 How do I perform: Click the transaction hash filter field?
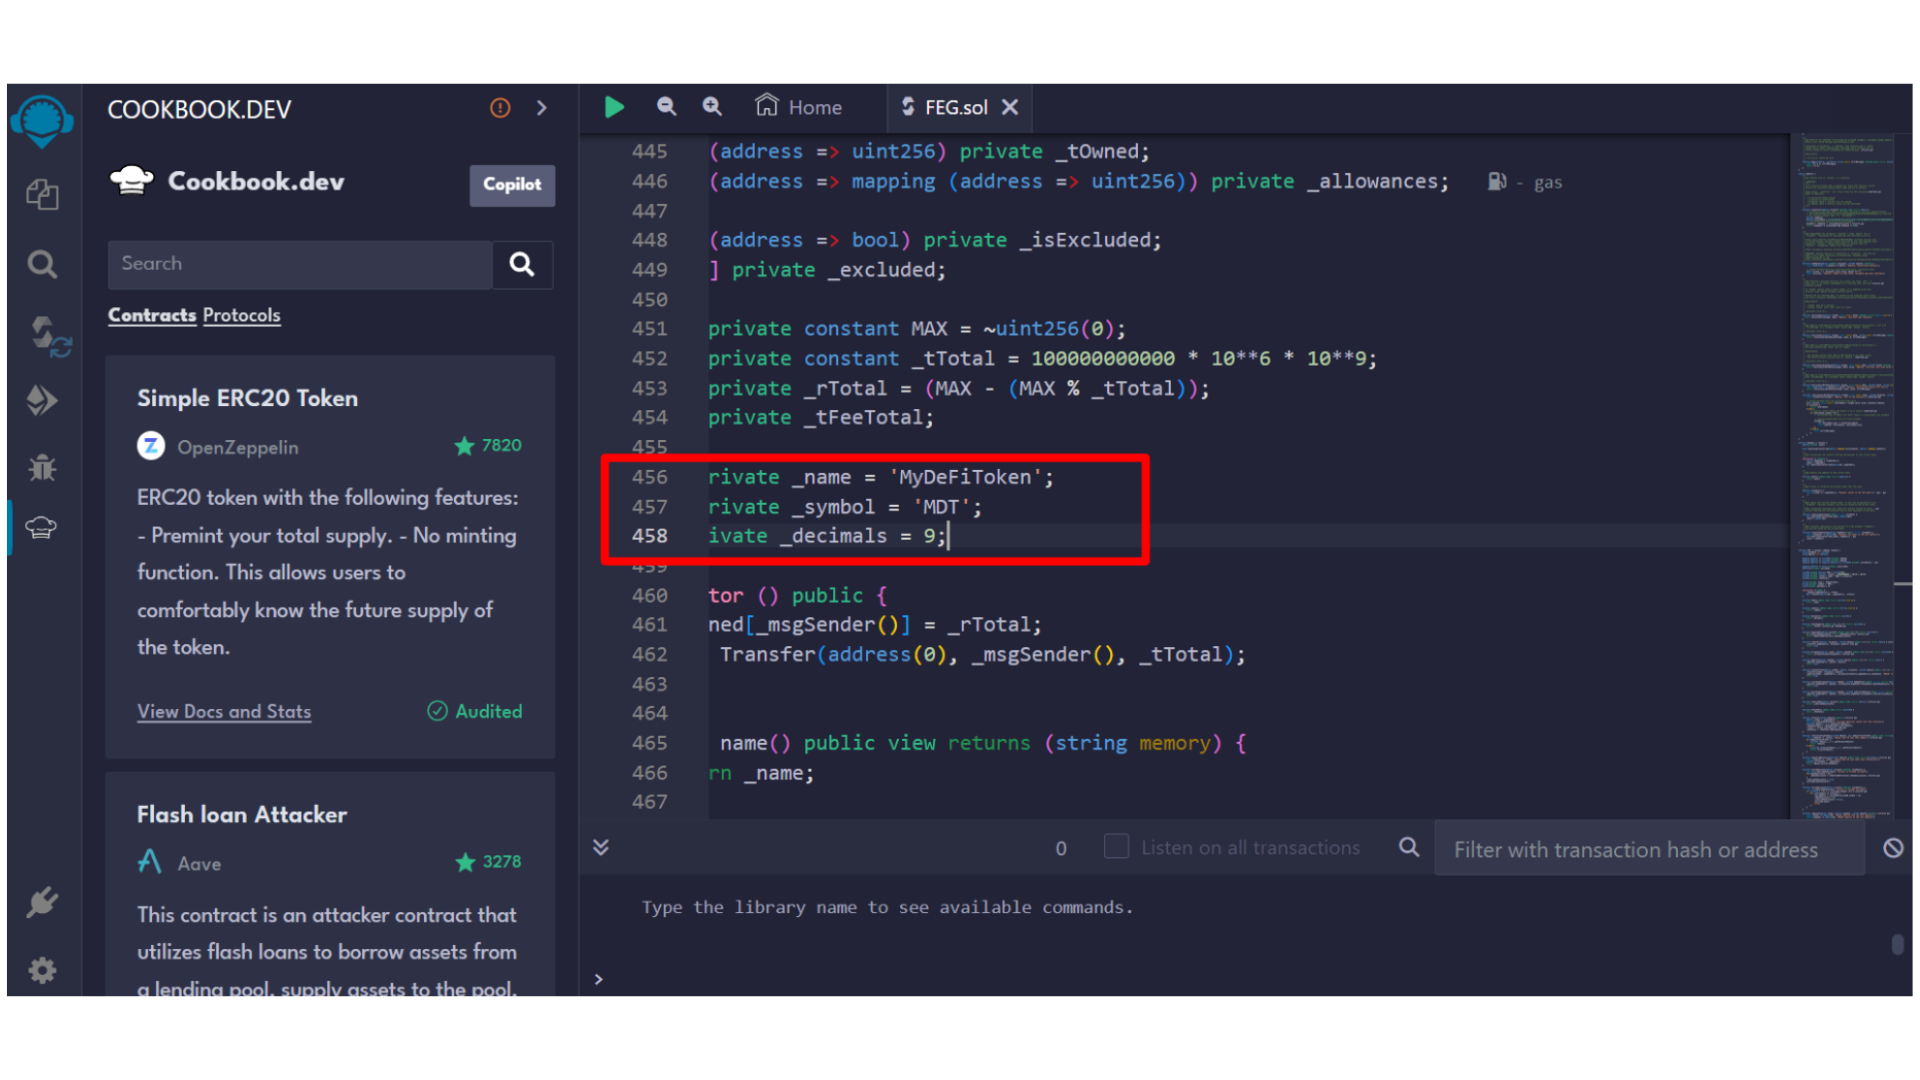tap(1648, 849)
